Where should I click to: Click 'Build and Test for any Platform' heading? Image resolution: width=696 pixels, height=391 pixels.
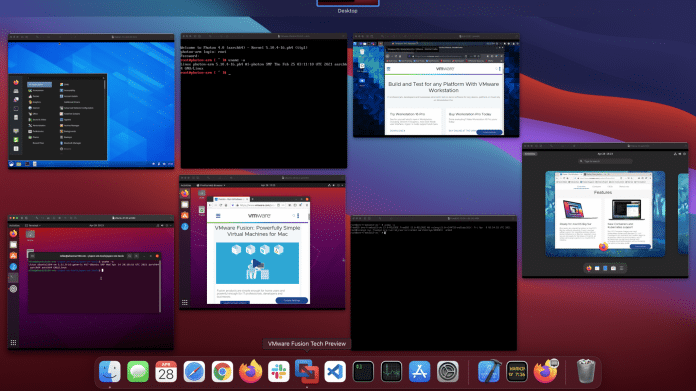point(444,87)
